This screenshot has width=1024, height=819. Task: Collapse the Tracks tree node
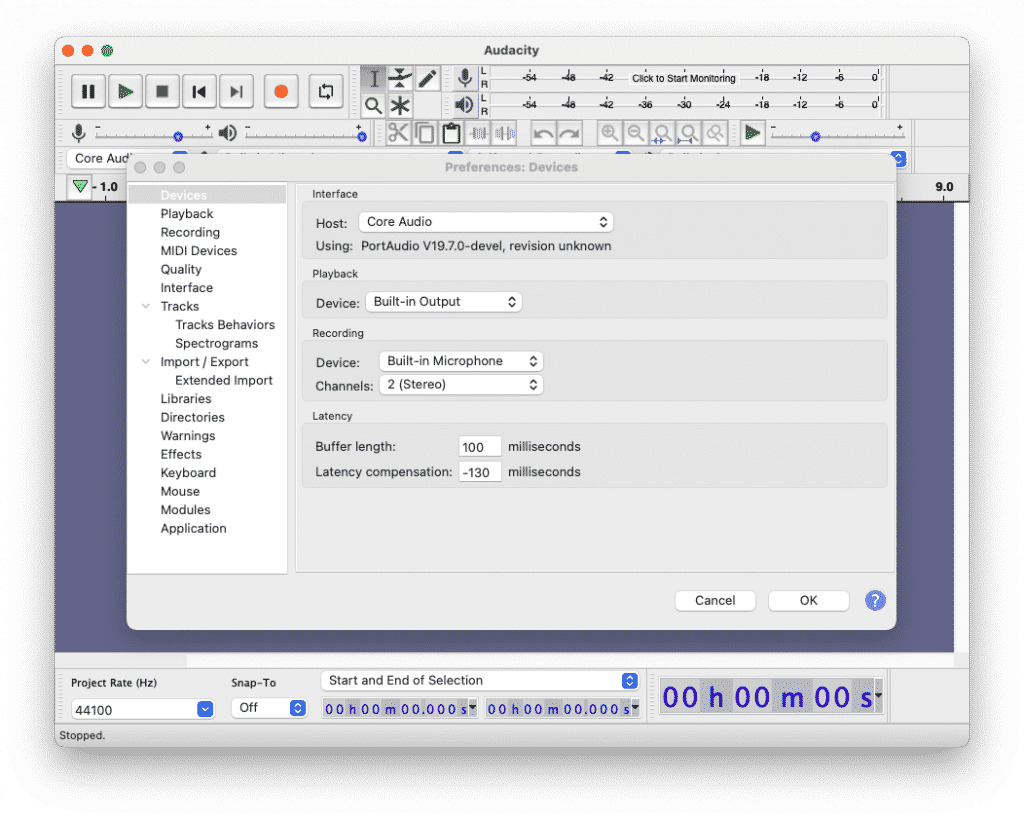[146, 306]
